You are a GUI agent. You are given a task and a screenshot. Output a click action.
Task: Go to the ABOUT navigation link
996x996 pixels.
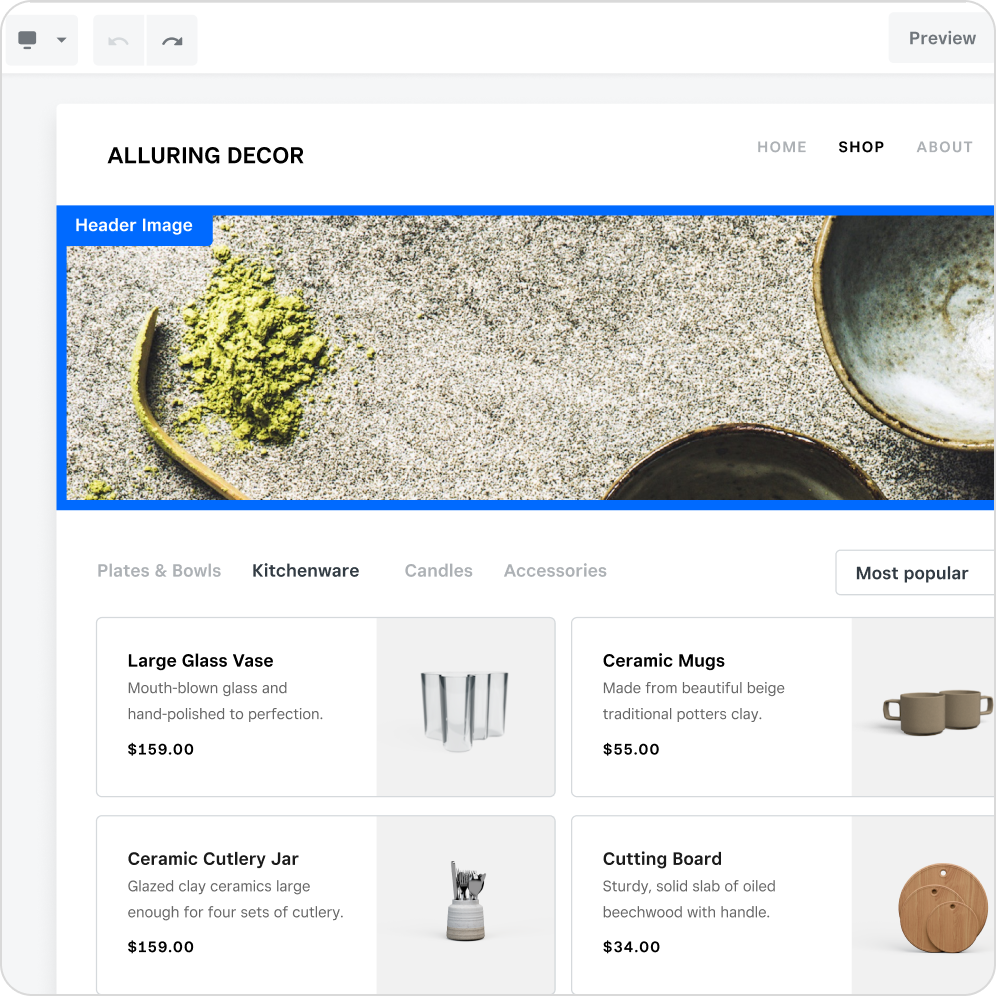[945, 147]
